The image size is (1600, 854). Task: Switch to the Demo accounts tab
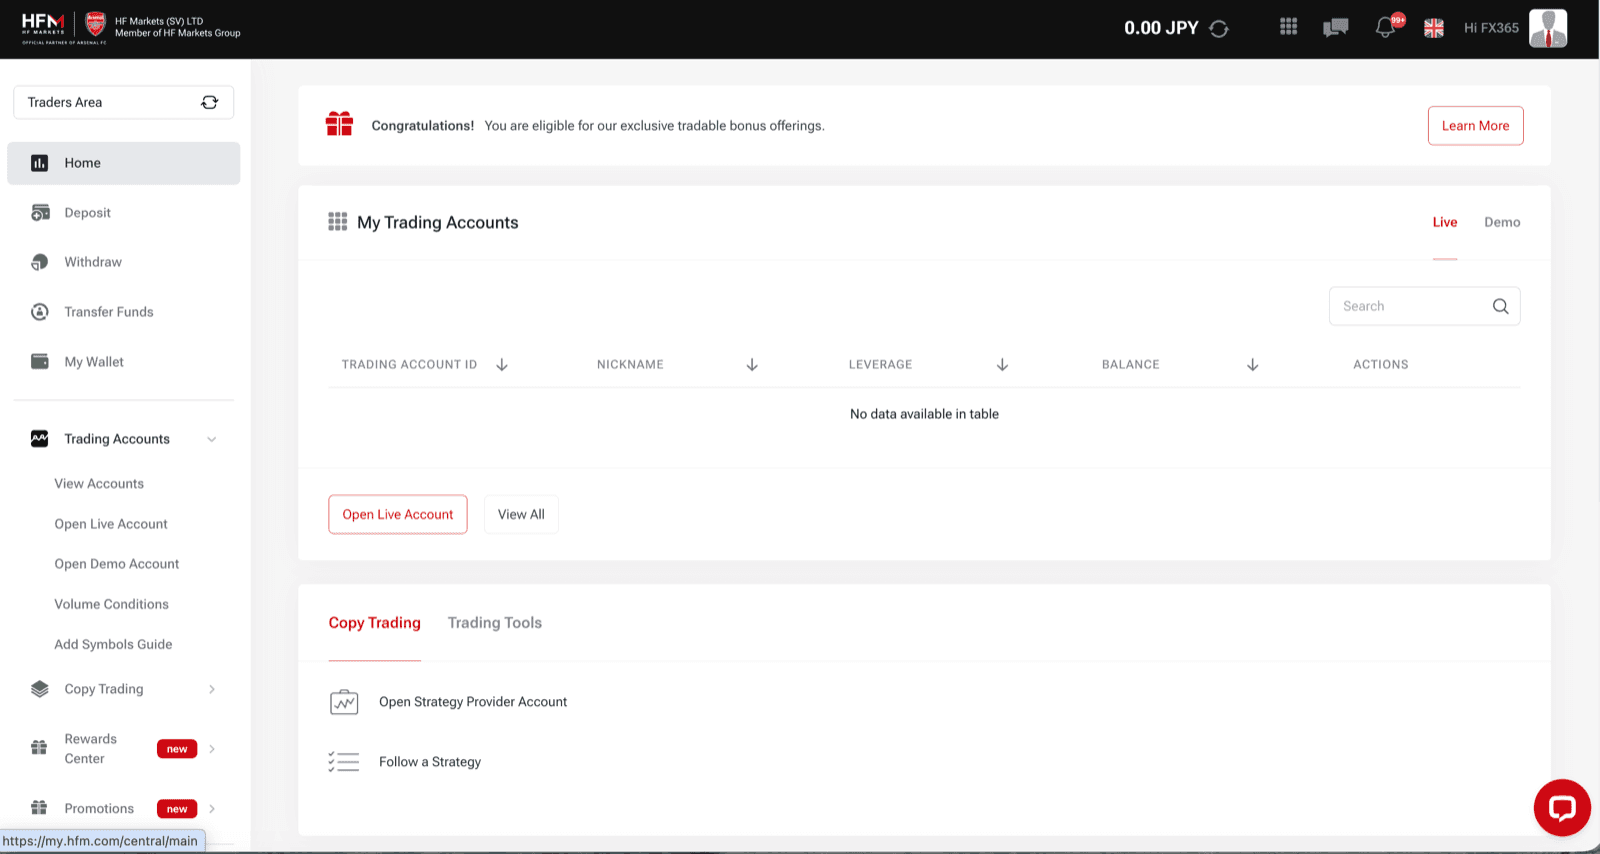click(x=1502, y=222)
